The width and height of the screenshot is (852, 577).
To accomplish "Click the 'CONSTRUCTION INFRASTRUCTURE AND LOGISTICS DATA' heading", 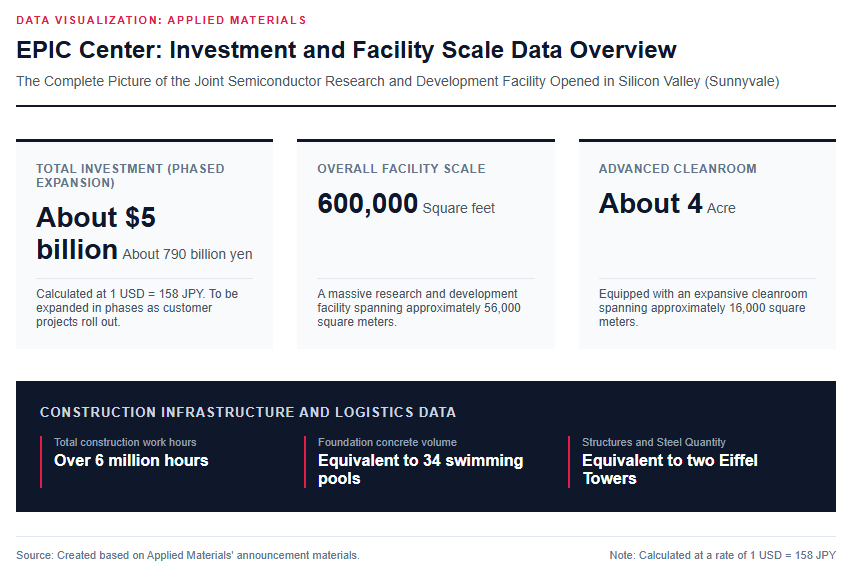I will point(248,412).
